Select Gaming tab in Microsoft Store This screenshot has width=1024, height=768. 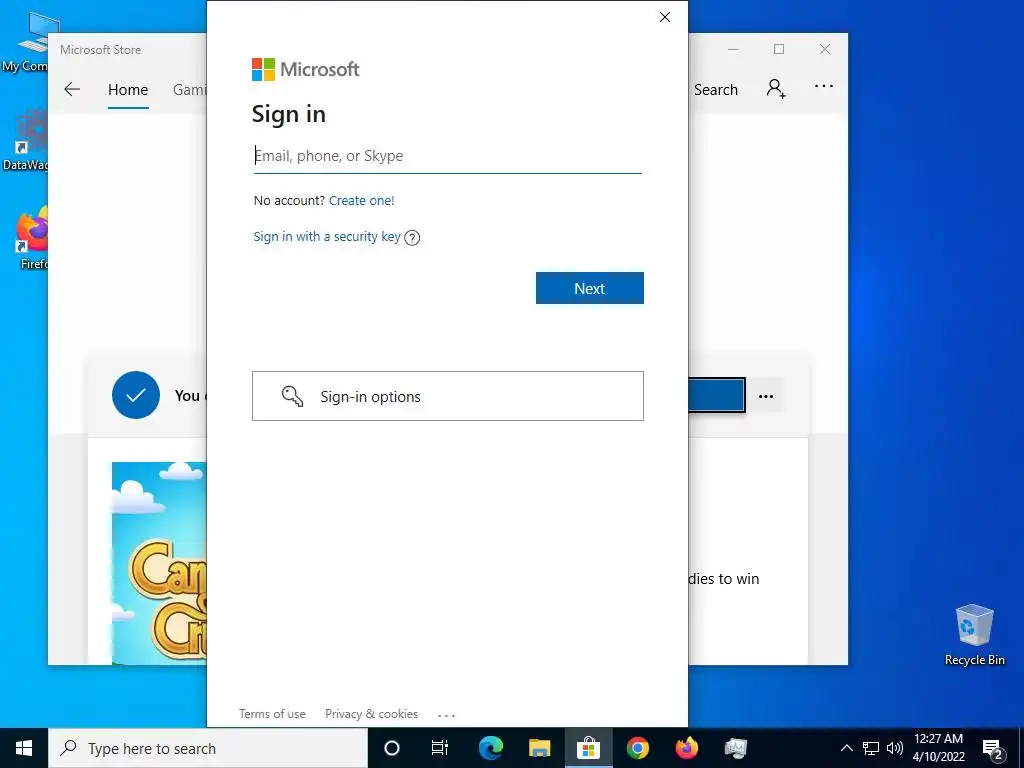(189, 89)
